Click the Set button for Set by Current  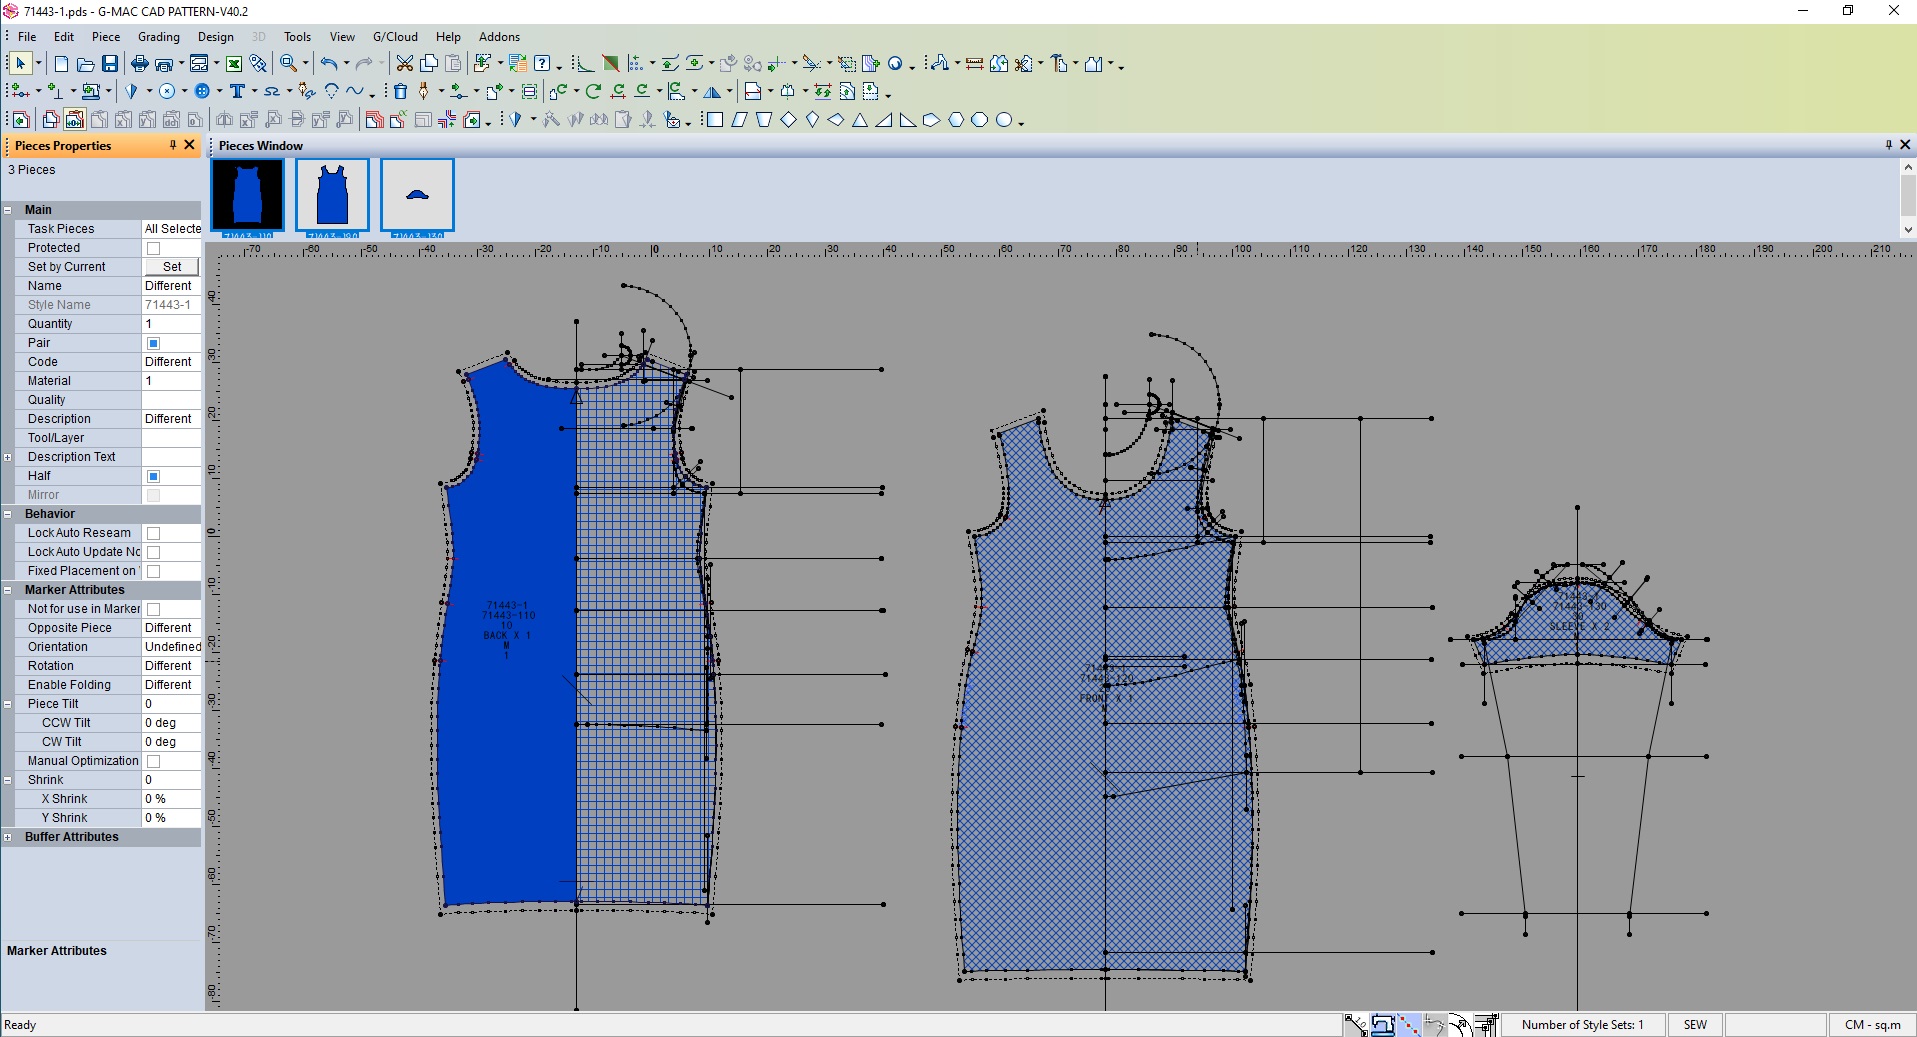[x=172, y=267]
